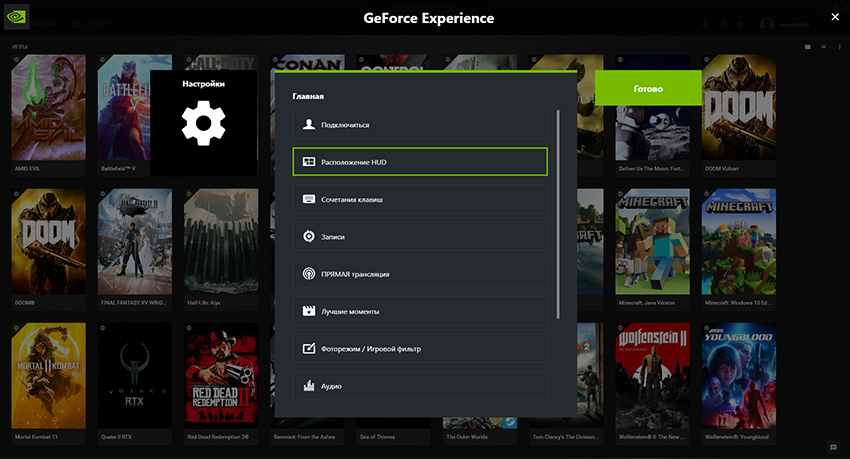The width and height of the screenshot is (850, 459).
Task: Click the clapperboard icon for Лучшие моменты
Action: point(309,311)
